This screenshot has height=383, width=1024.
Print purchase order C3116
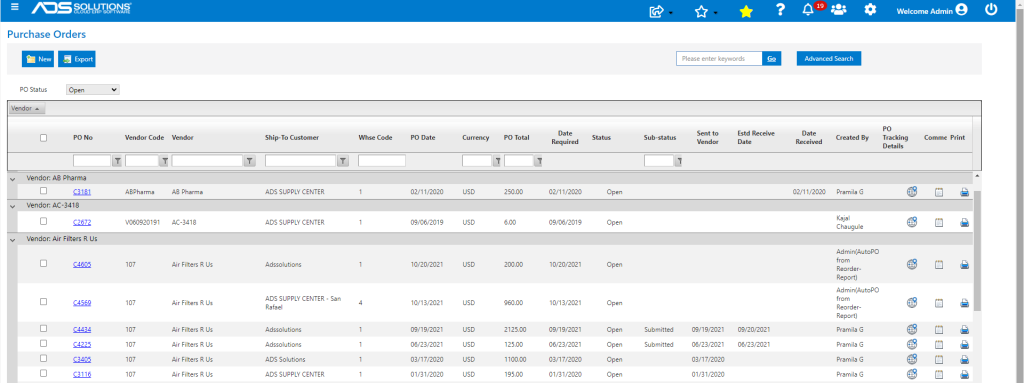[x=964, y=375]
